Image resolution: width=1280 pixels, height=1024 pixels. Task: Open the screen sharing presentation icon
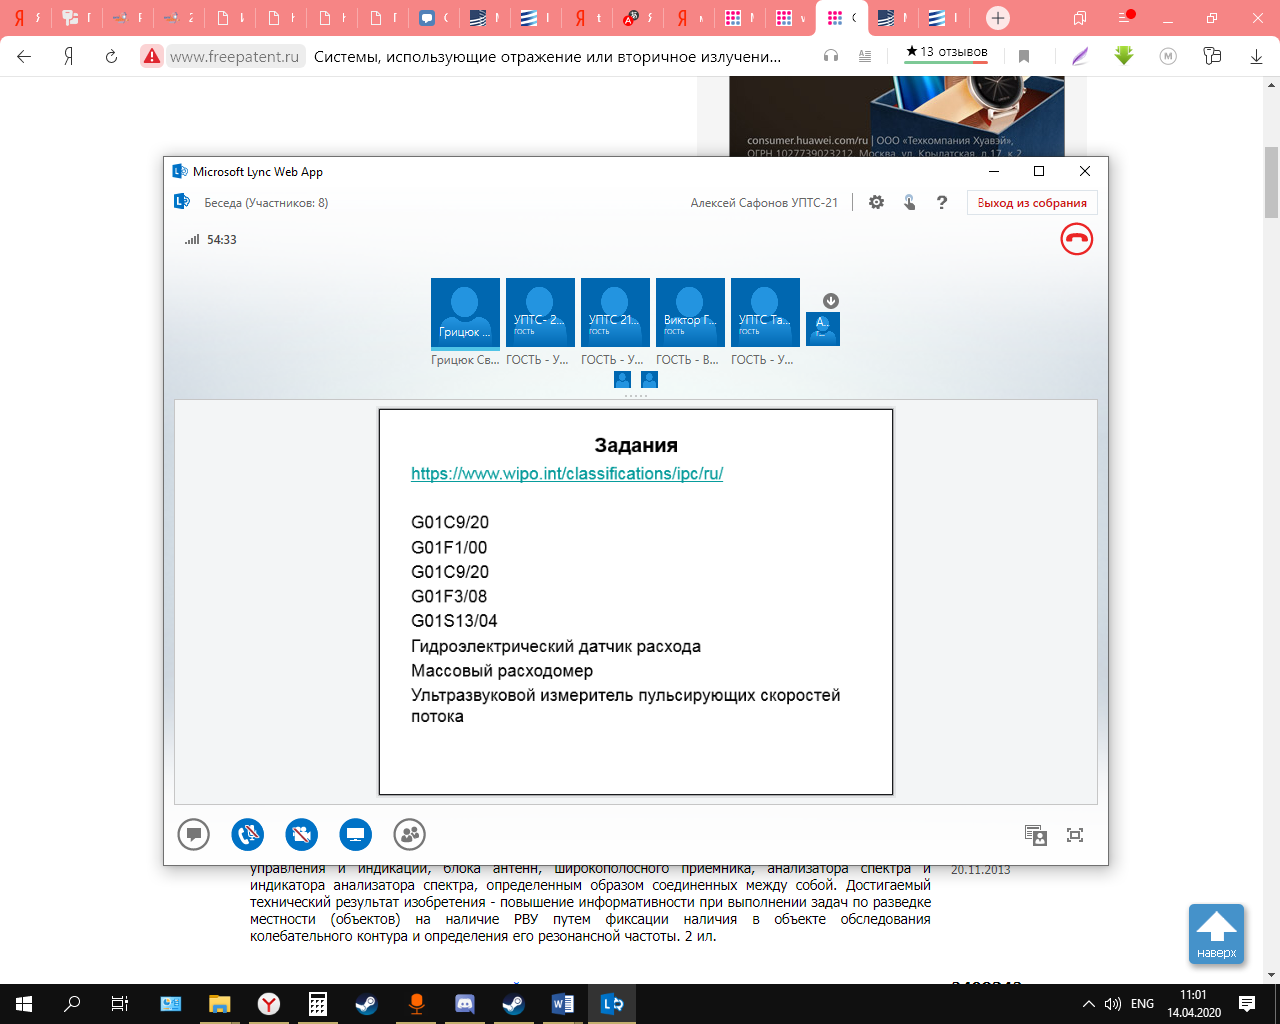(x=355, y=834)
